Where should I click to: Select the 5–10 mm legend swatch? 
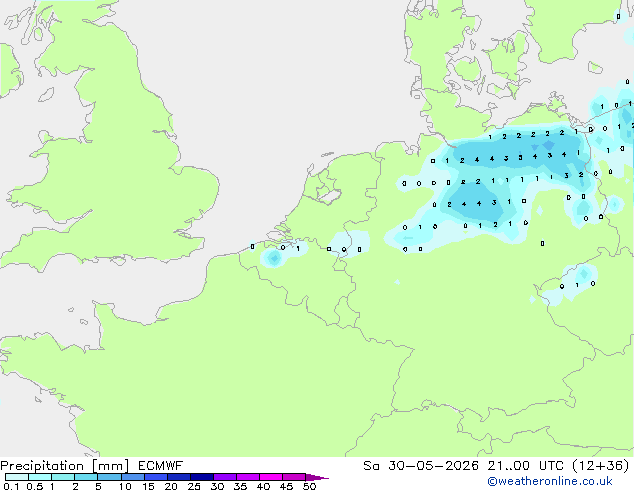click(109, 477)
